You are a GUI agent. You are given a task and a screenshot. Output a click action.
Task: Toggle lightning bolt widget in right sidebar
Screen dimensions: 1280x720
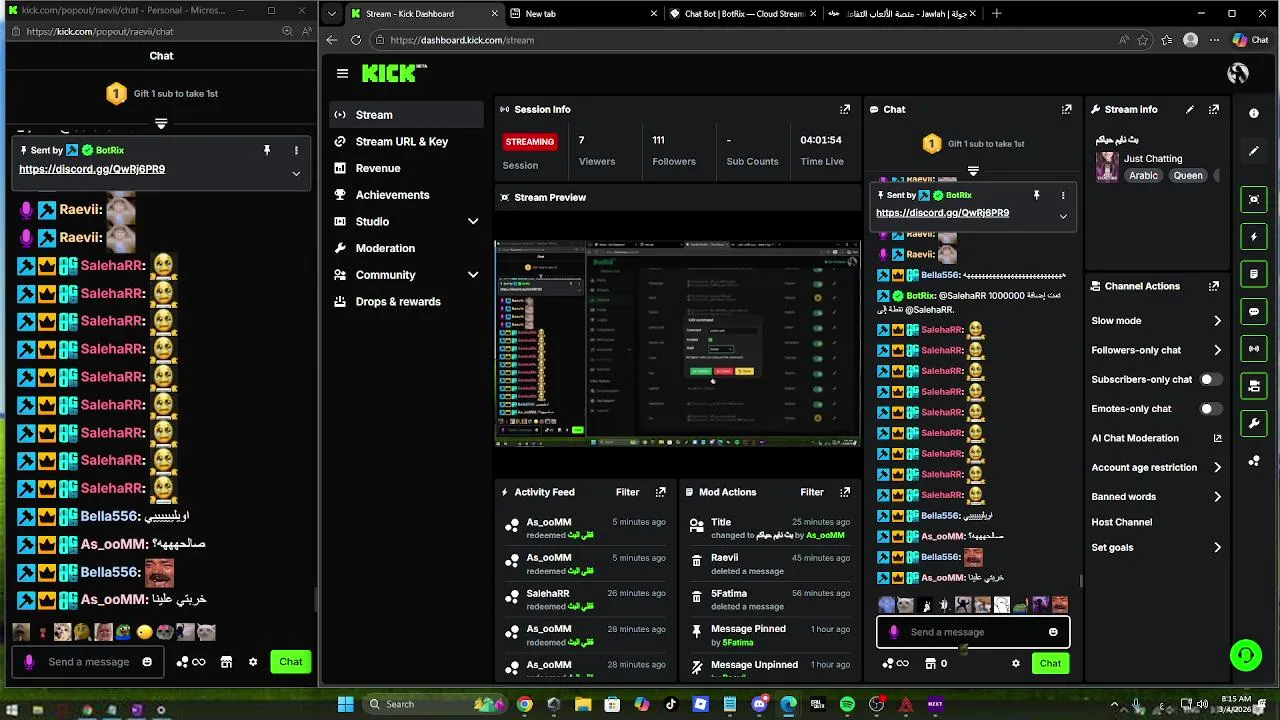pyautogui.click(x=1254, y=237)
